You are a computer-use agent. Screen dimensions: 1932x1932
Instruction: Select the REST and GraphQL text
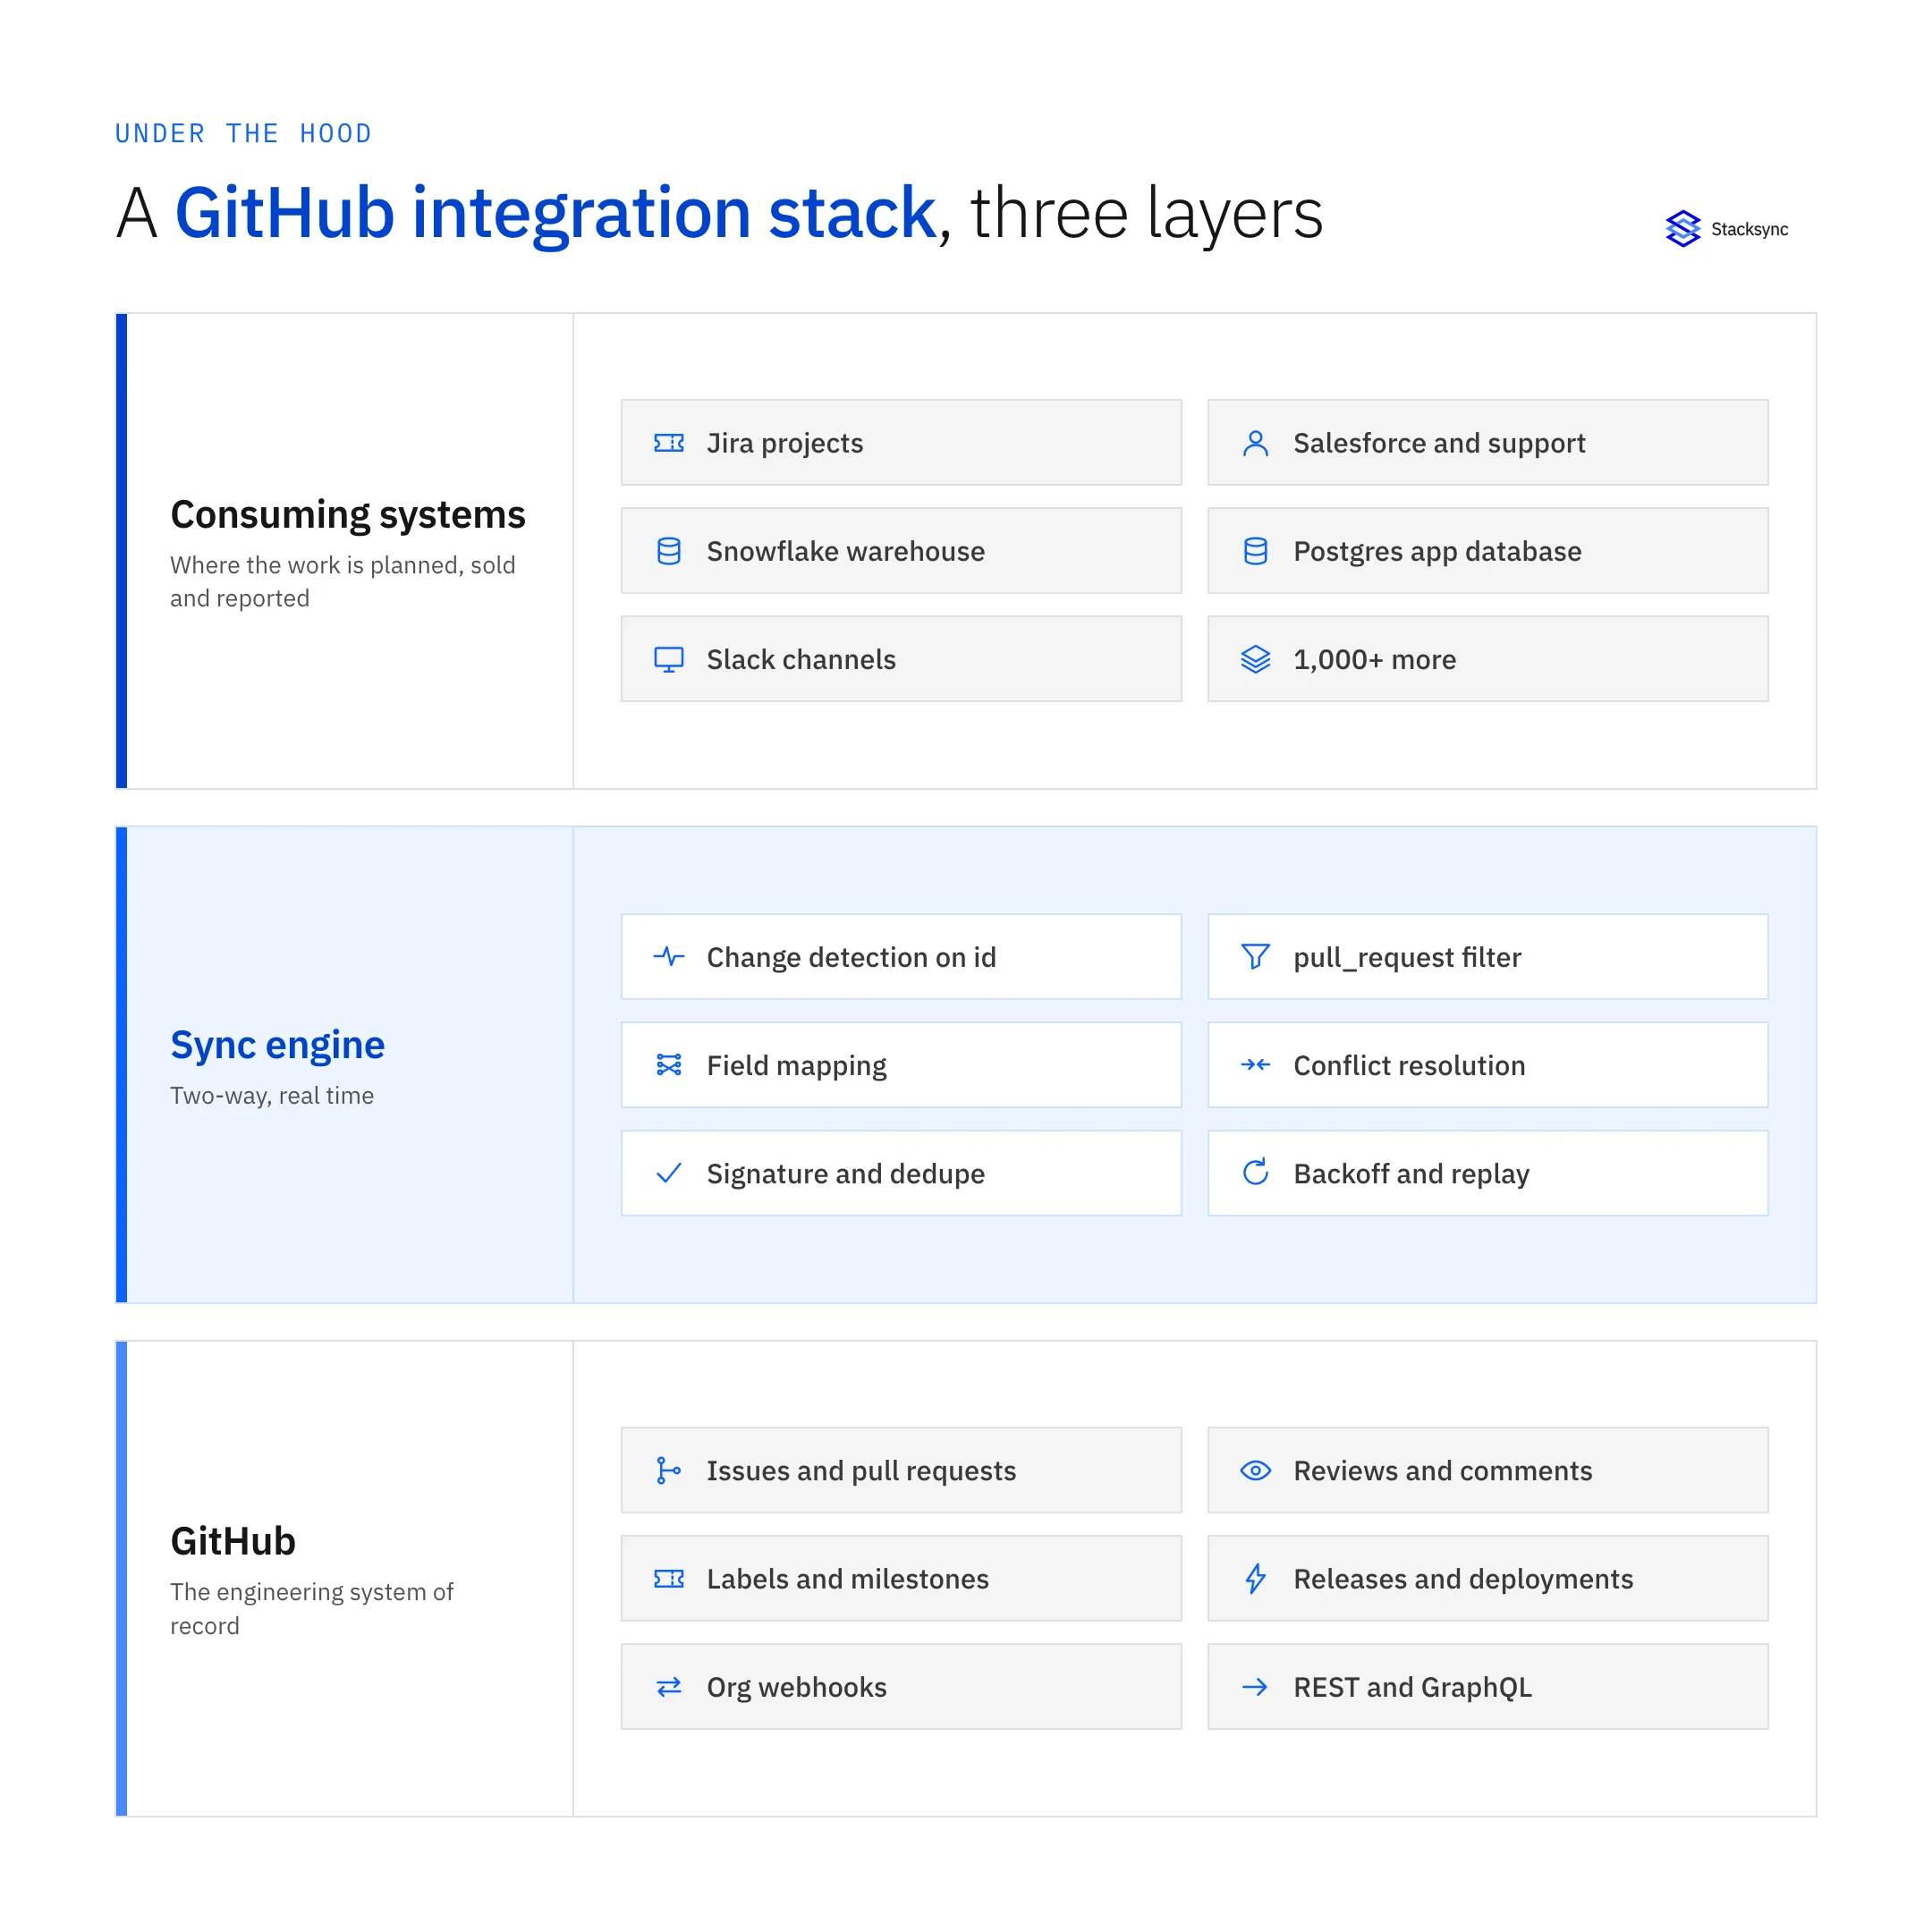tap(1413, 1687)
